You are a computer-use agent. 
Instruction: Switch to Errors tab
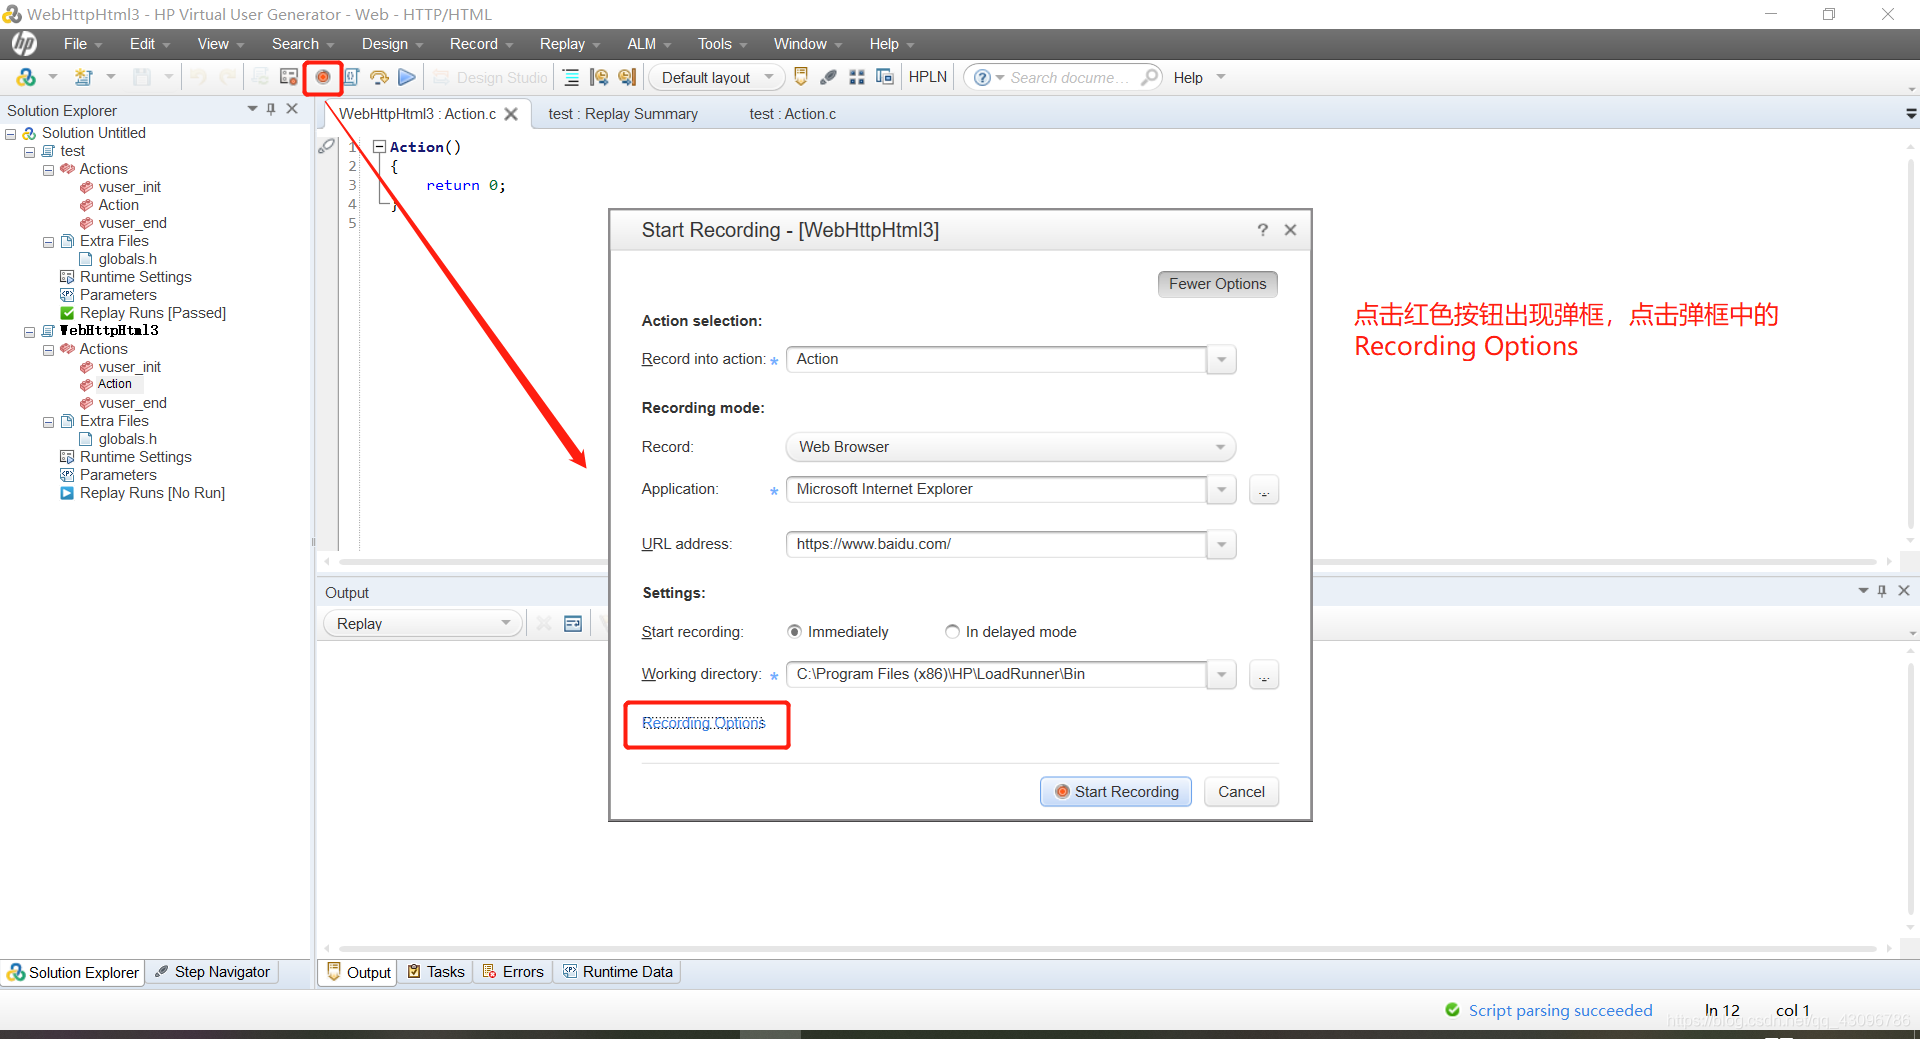(x=513, y=972)
